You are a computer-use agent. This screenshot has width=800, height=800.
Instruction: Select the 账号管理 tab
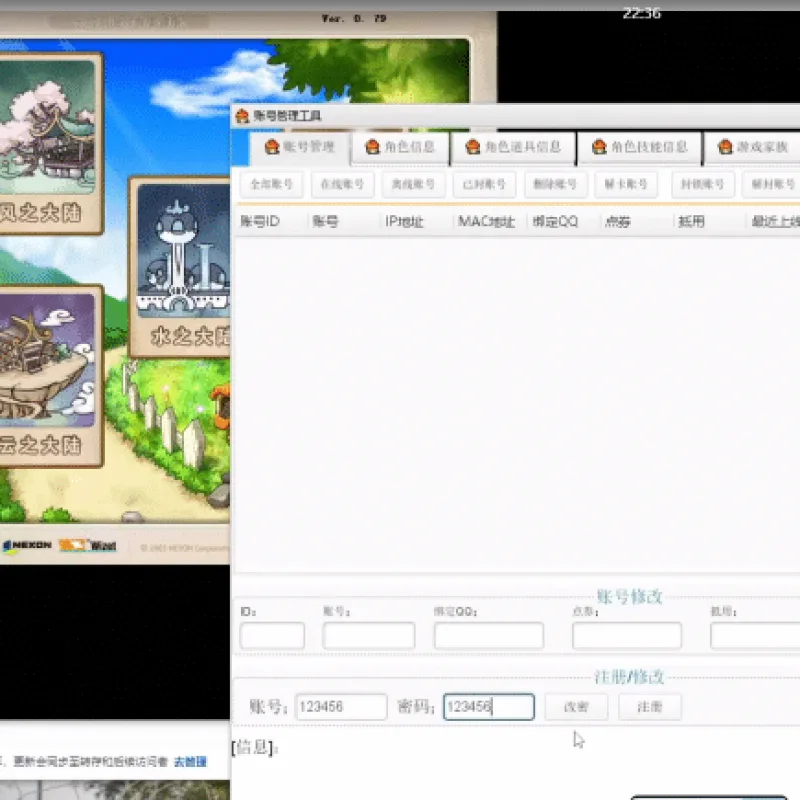pos(299,147)
